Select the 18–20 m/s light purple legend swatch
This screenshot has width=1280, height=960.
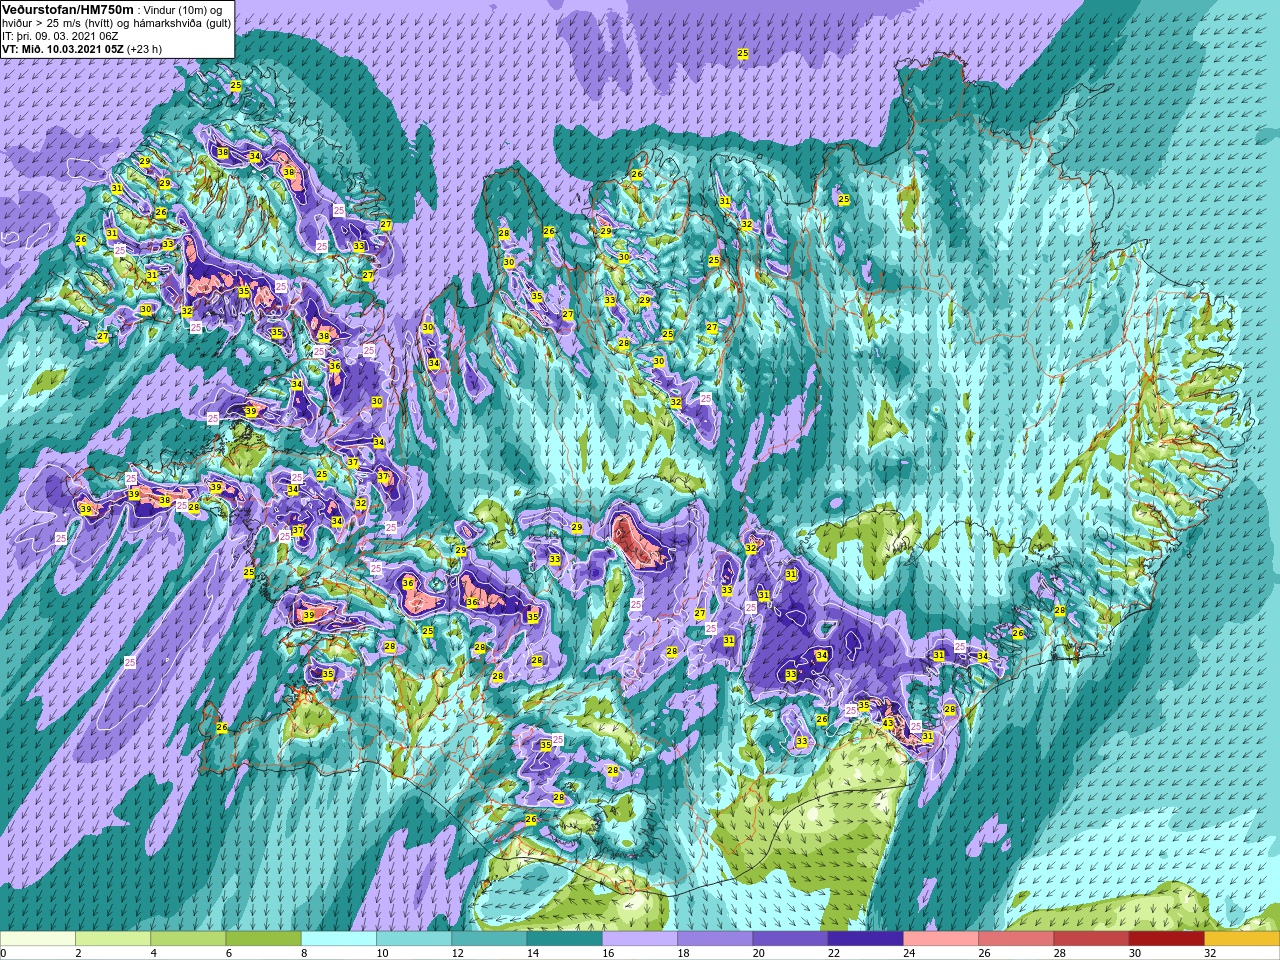715,939
